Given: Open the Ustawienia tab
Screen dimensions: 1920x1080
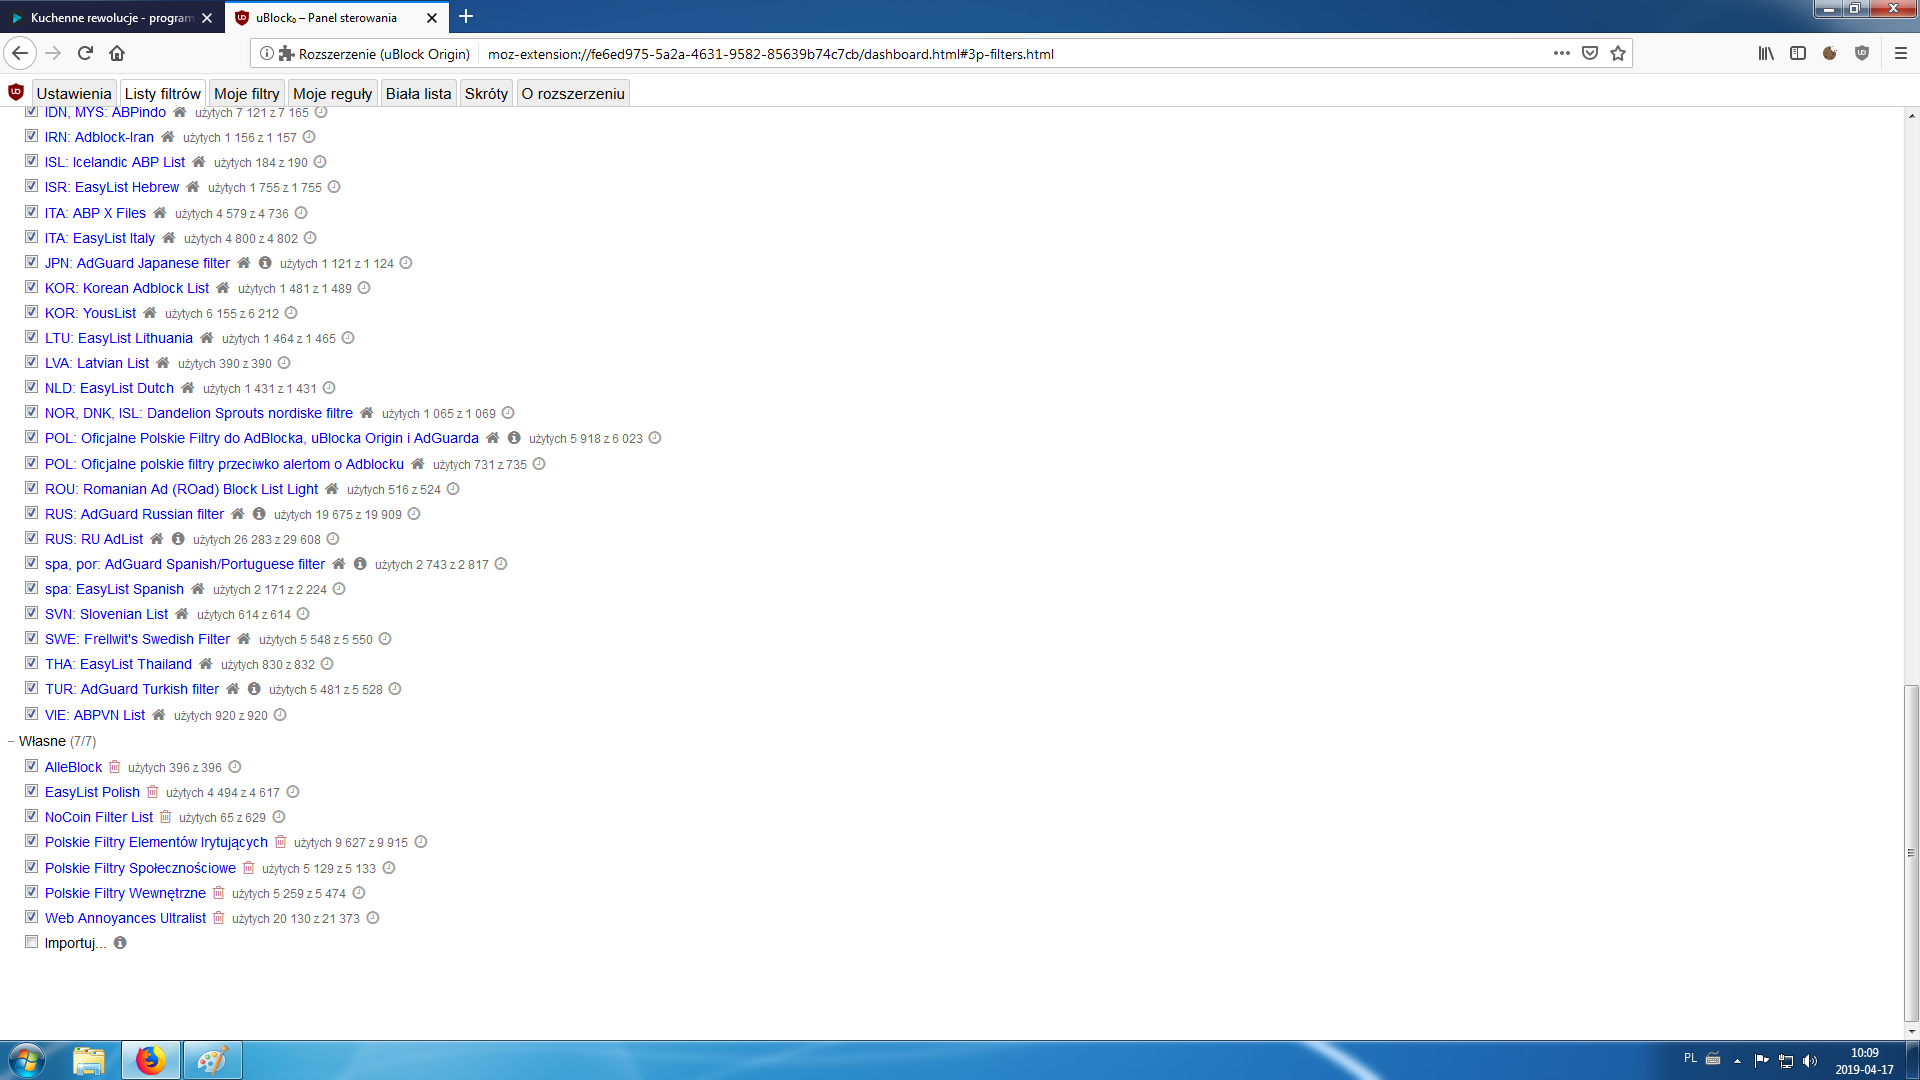Looking at the screenshot, I should (x=73, y=92).
